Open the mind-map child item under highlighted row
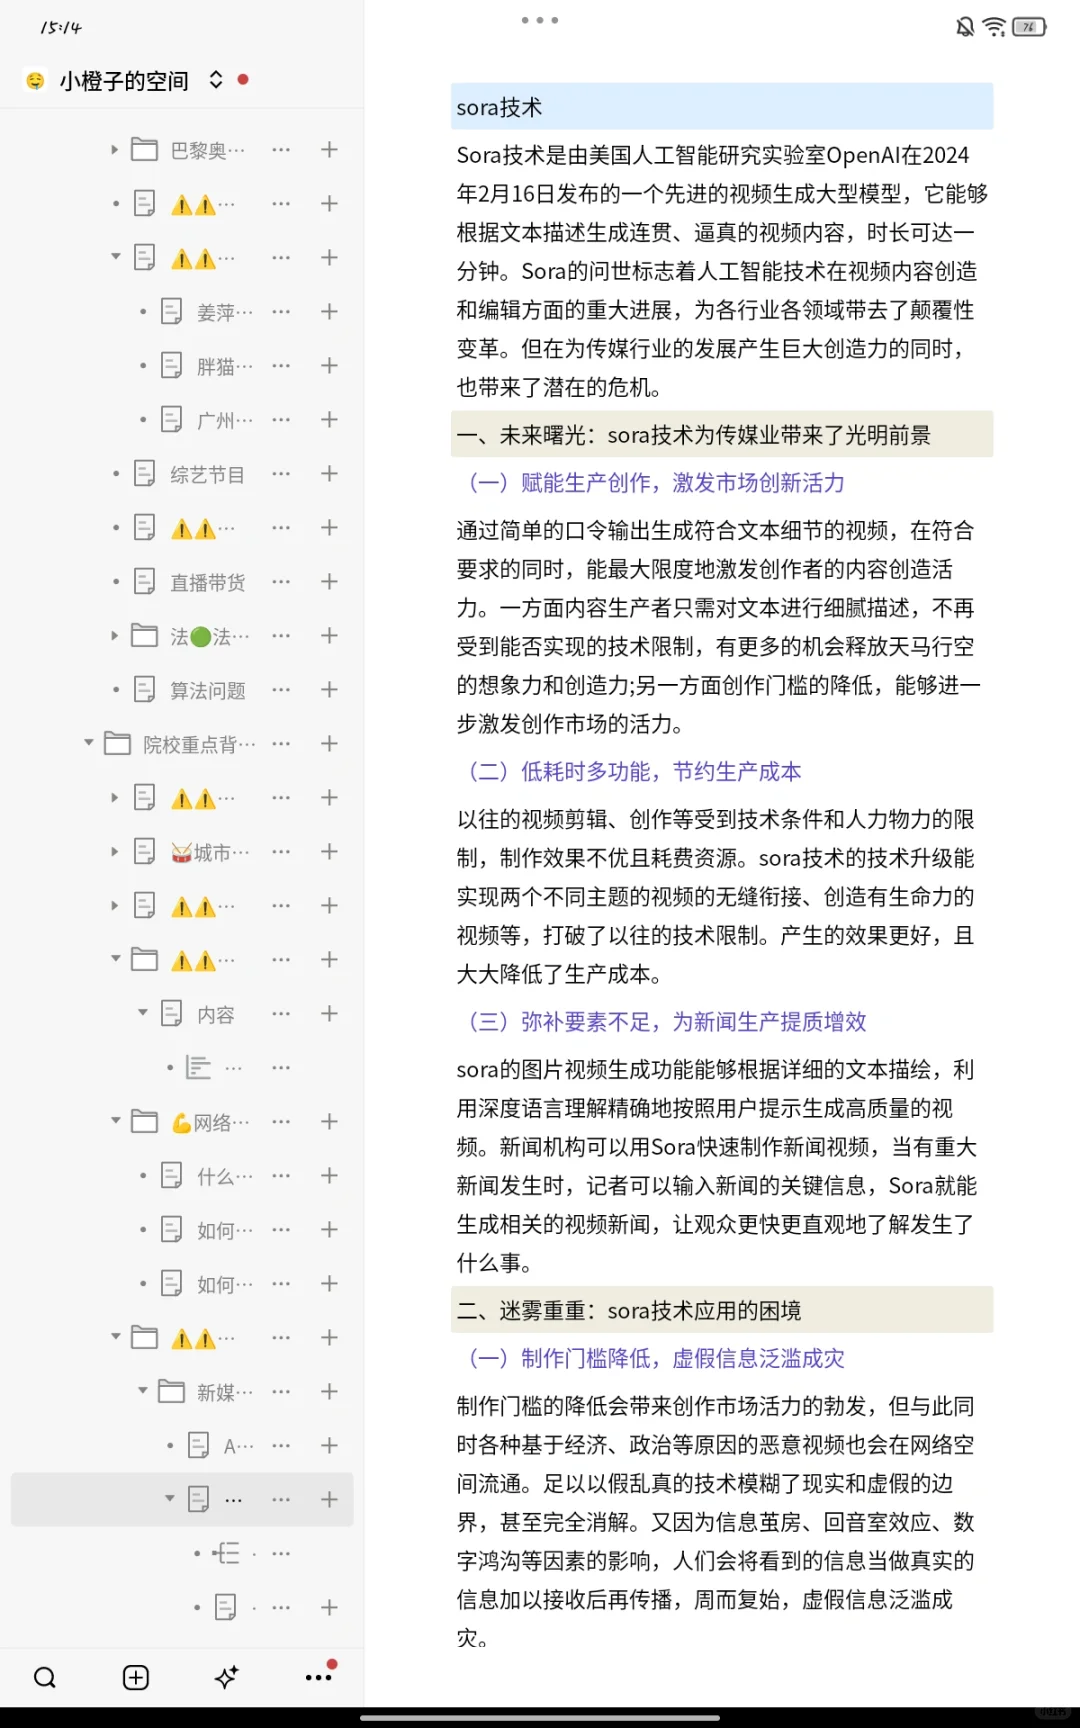 point(226,1554)
